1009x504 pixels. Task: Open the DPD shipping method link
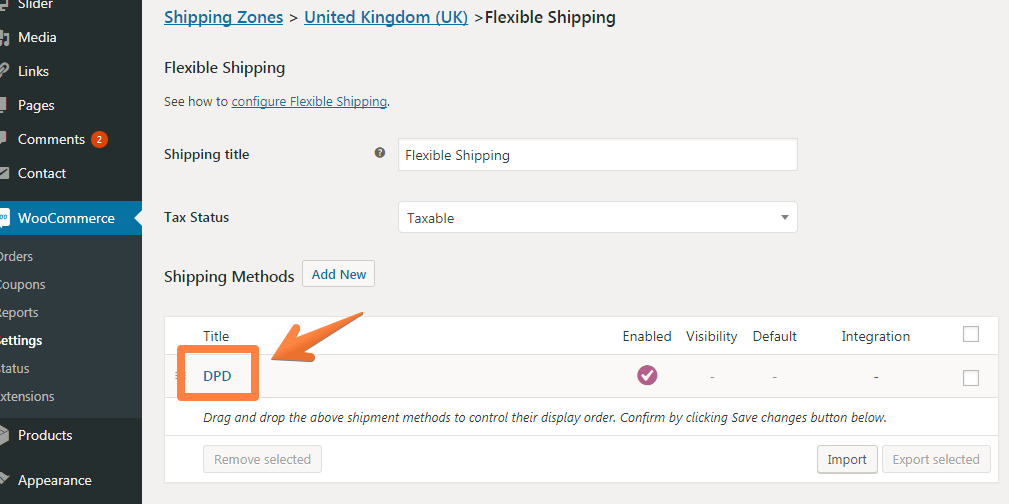pos(217,376)
